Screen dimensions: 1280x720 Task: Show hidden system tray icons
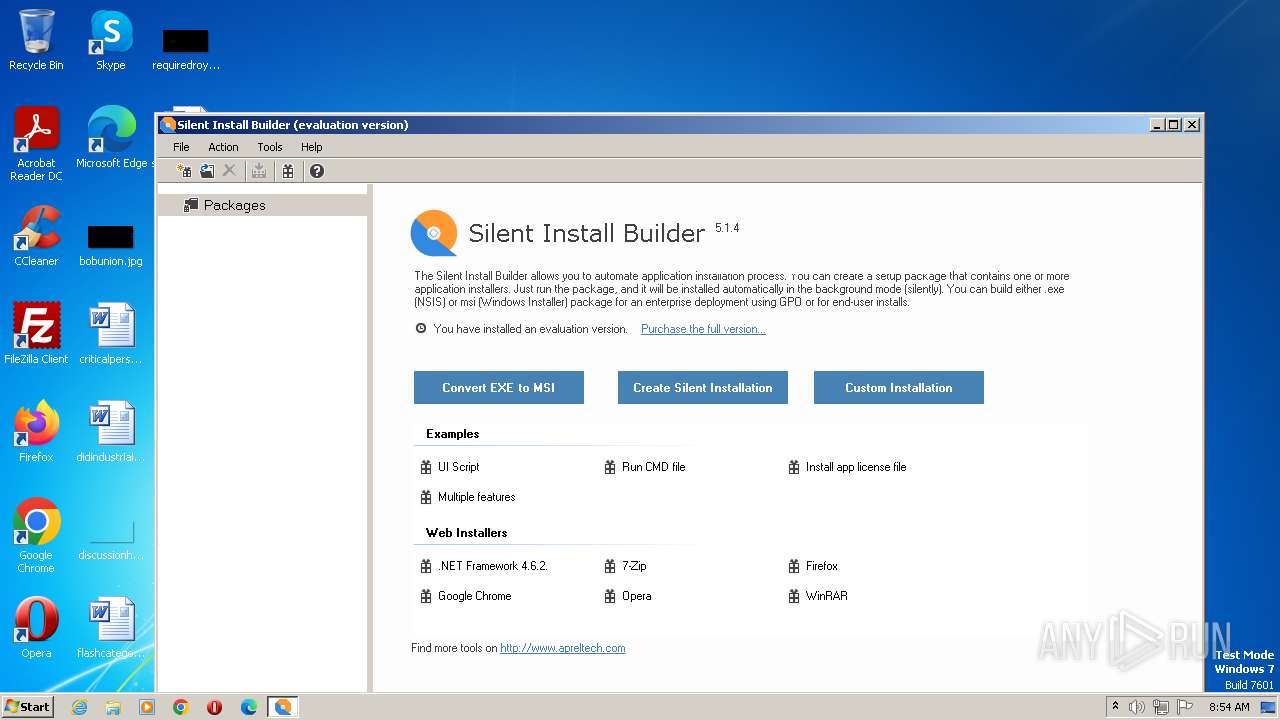(x=1115, y=706)
